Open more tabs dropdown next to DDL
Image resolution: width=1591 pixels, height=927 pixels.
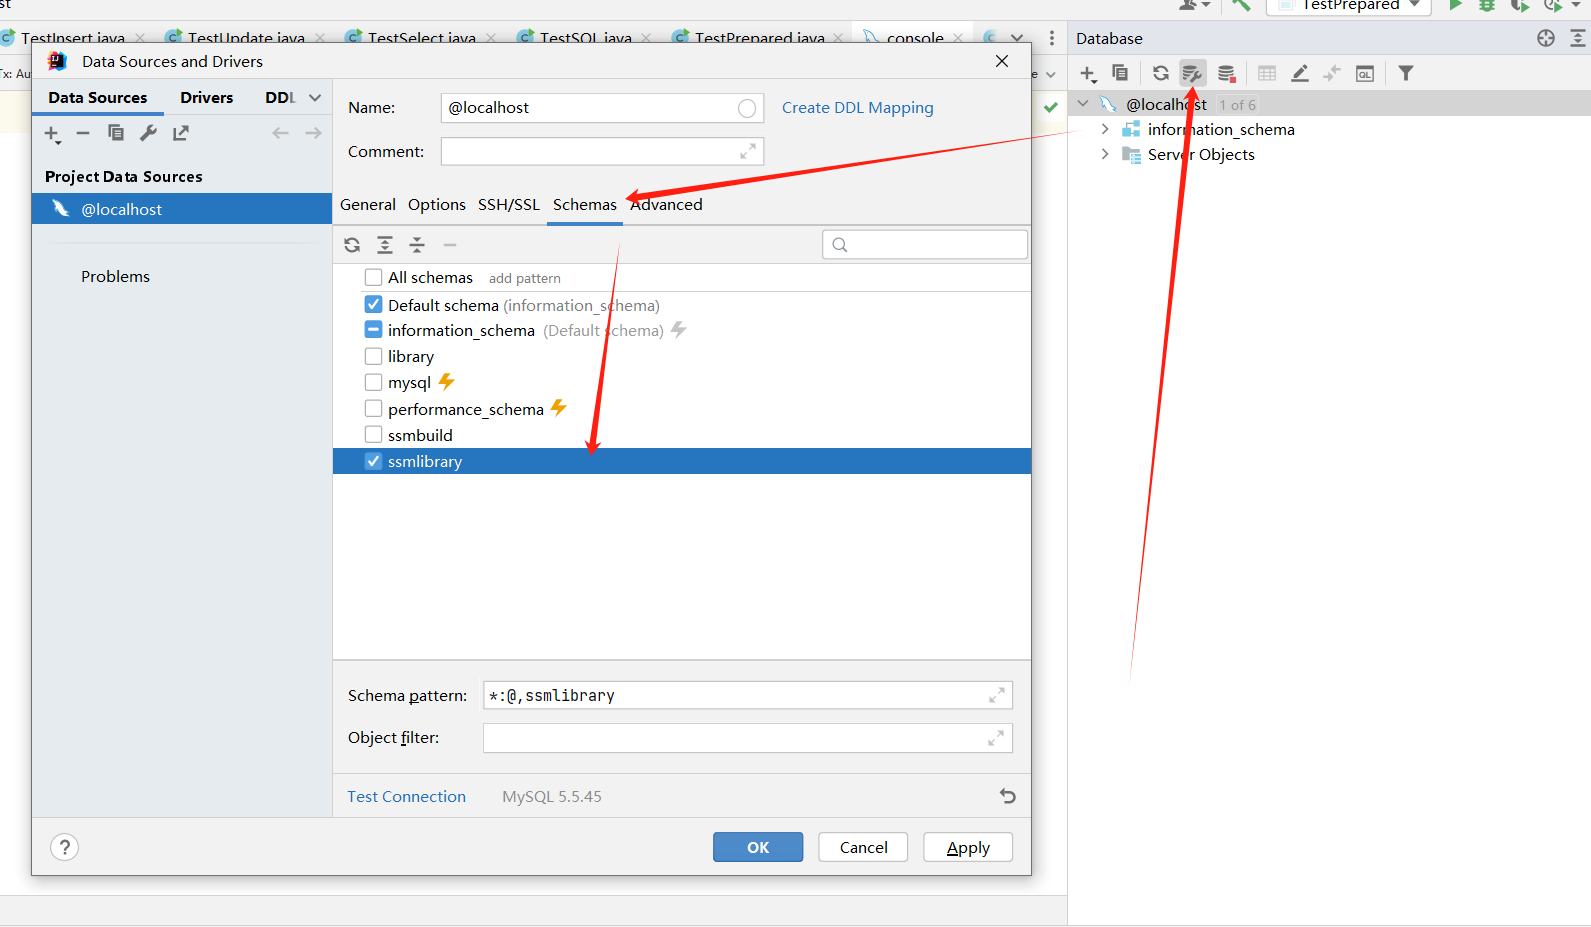[x=315, y=97]
